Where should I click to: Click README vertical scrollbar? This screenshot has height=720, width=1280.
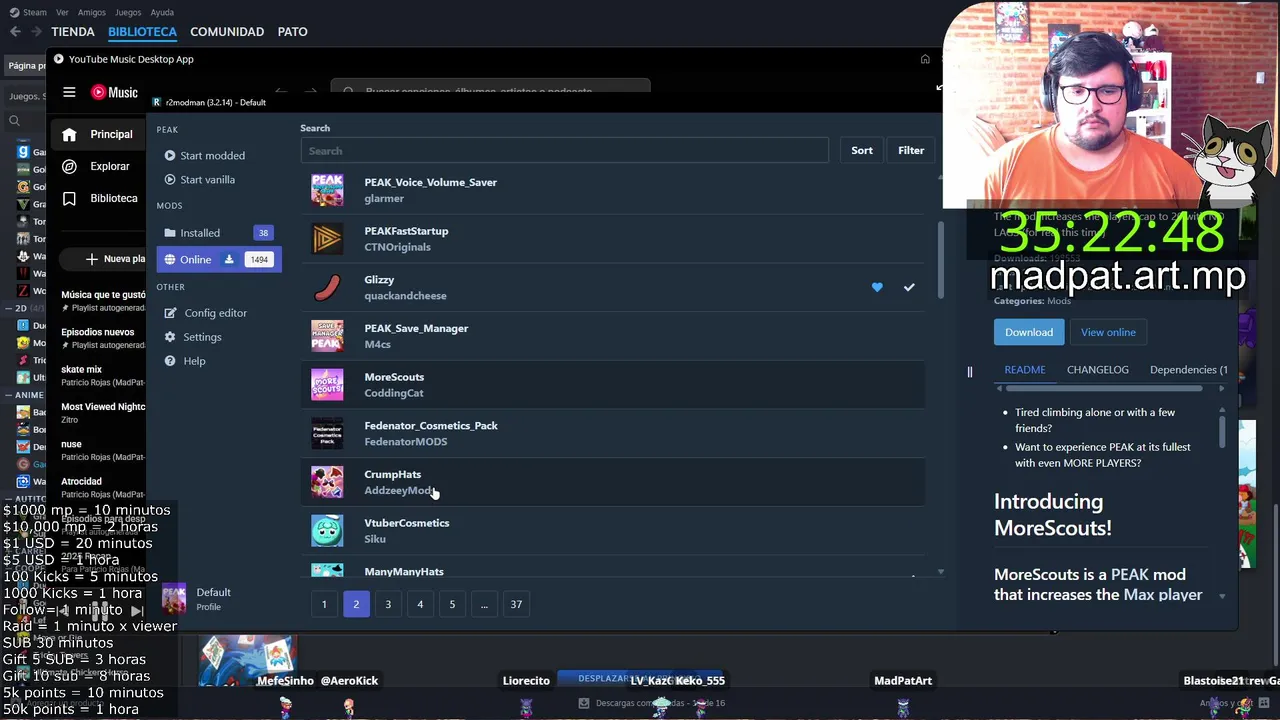point(1222,432)
